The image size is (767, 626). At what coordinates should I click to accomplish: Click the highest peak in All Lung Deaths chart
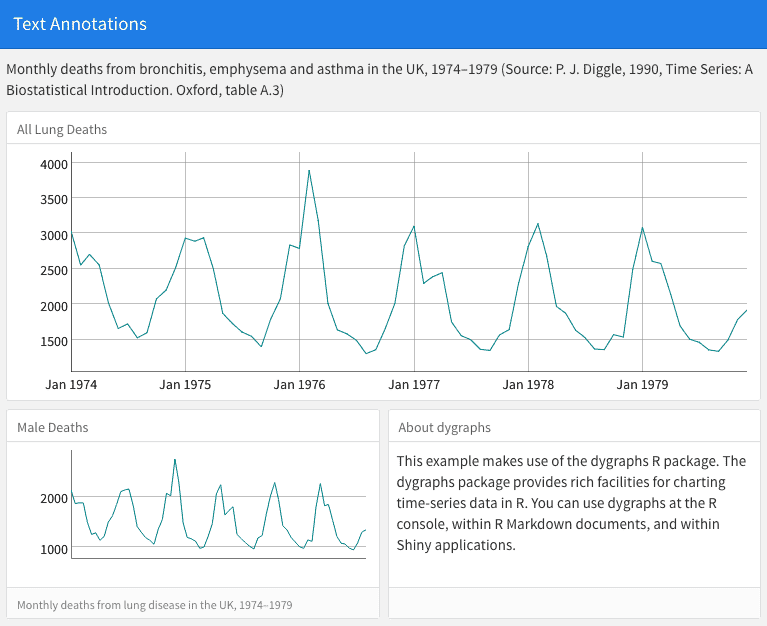click(309, 170)
